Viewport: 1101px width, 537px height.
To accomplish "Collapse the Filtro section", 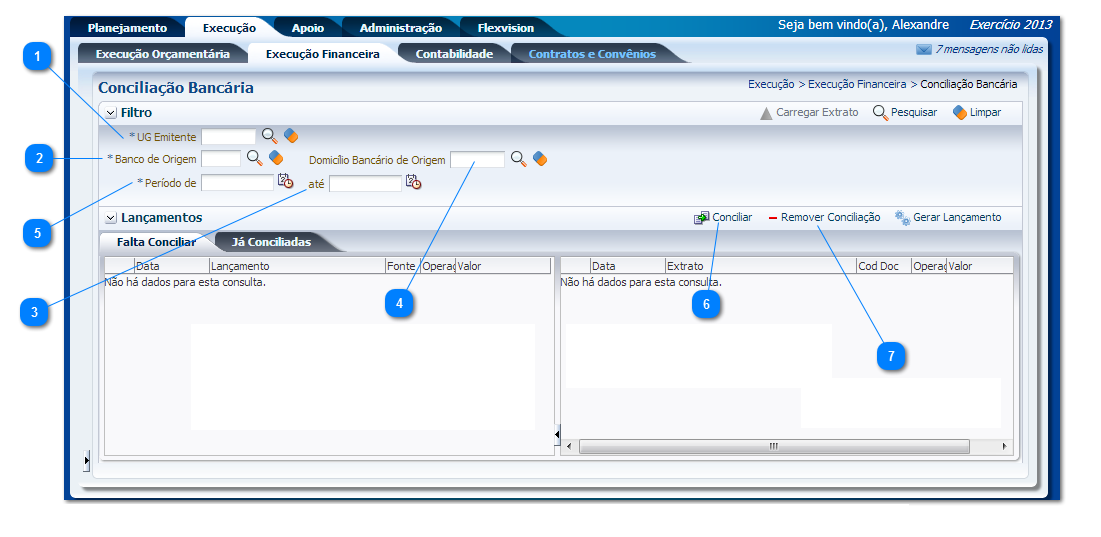I will 111,113.
